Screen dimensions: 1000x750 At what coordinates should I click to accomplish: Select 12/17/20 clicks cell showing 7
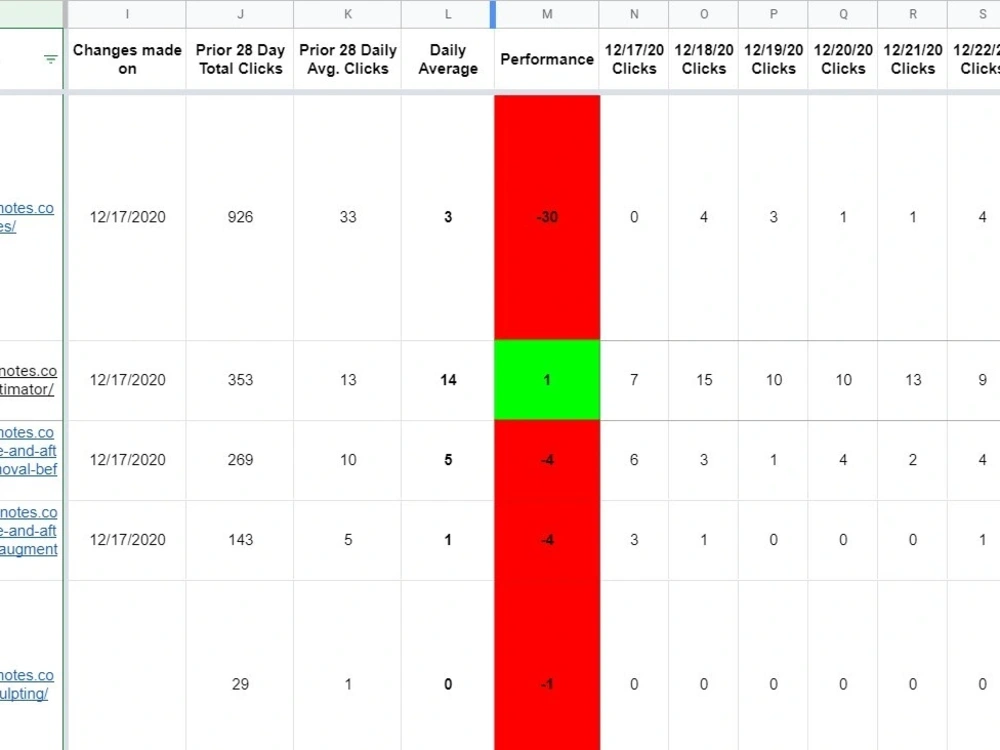[634, 380]
